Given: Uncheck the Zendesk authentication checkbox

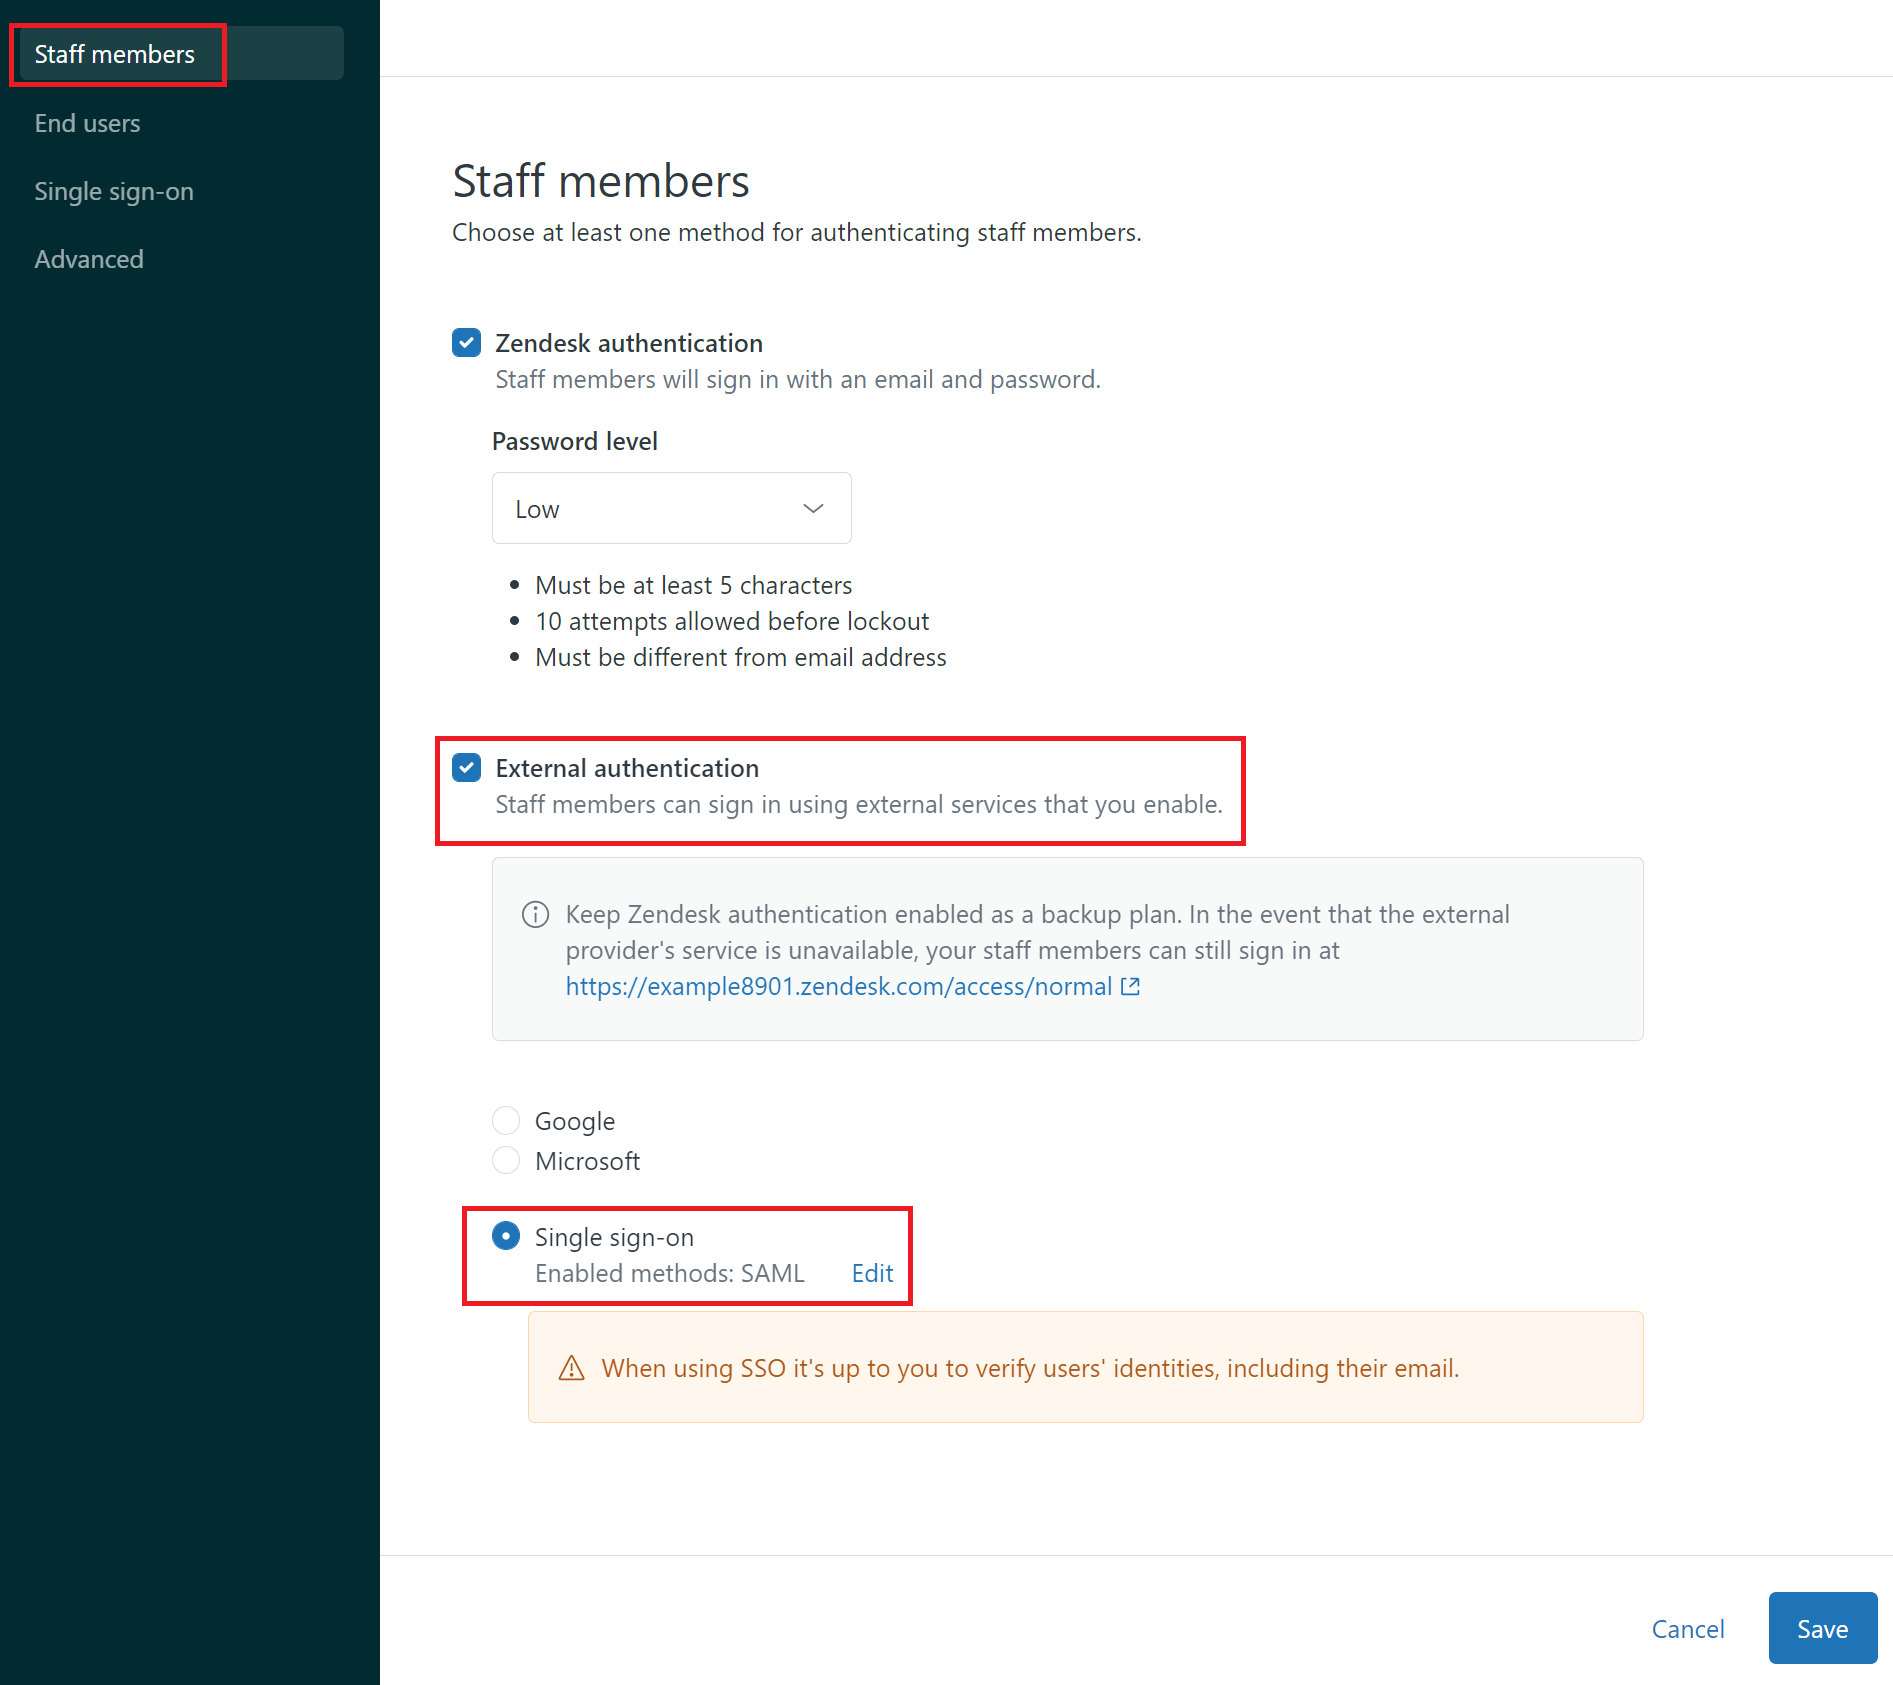Looking at the screenshot, I should (x=466, y=343).
